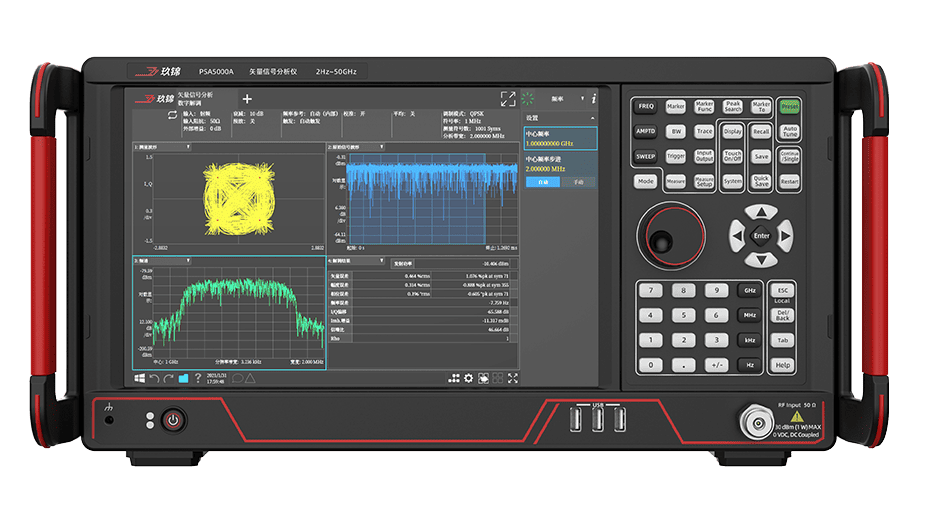
Task: Open the speech bubble message icon
Action: click(x=237, y=378)
